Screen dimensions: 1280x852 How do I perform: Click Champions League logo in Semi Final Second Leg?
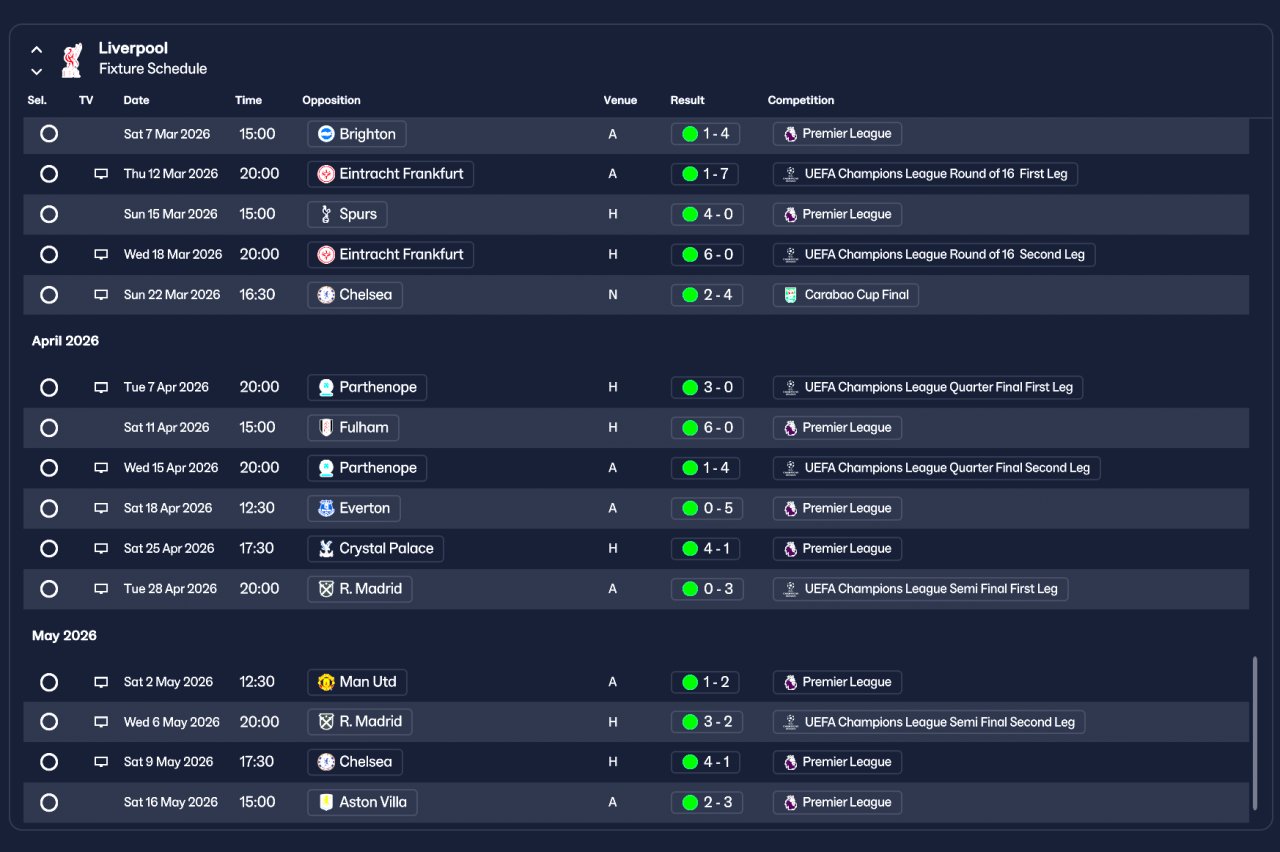[x=791, y=722]
